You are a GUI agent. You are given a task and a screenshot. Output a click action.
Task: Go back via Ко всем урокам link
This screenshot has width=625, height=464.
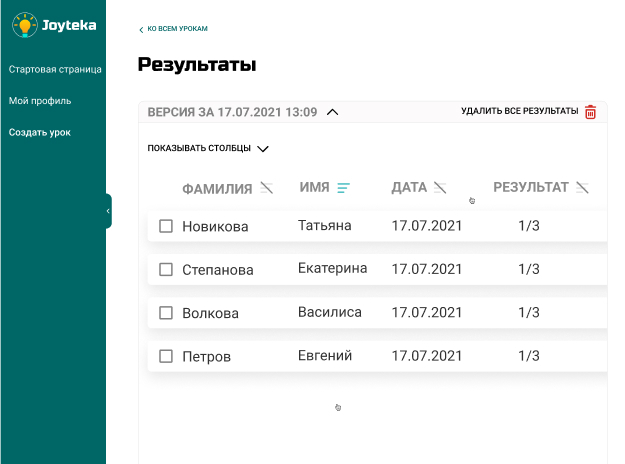click(173, 29)
